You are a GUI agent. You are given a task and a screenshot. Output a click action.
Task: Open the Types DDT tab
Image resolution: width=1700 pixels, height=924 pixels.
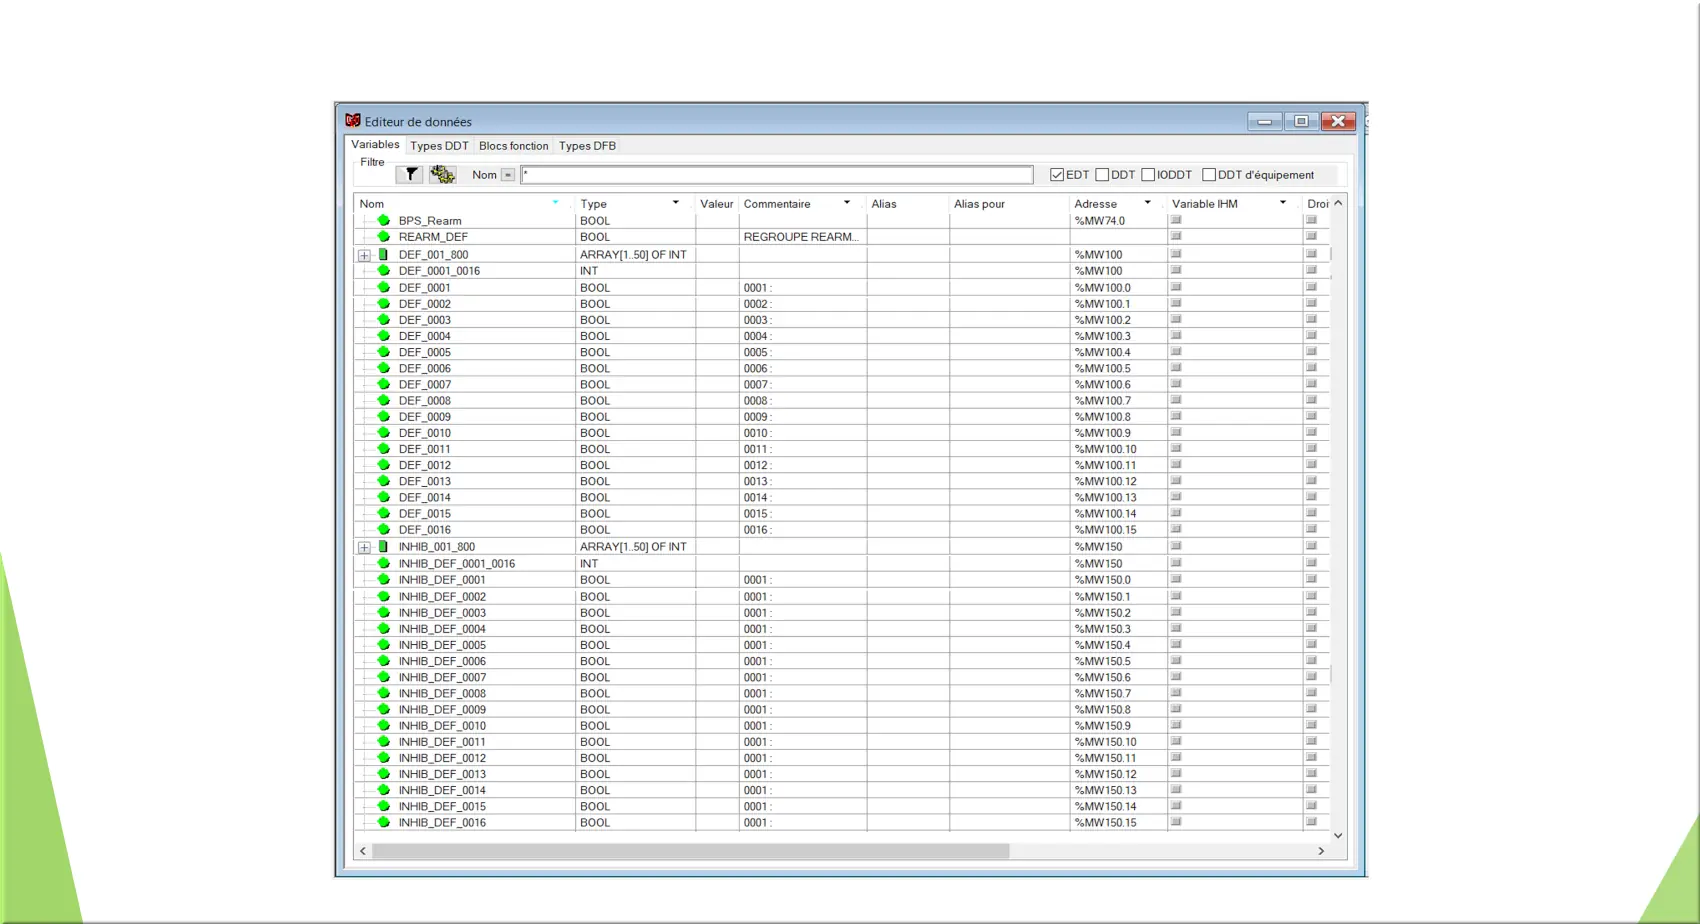coord(439,146)
